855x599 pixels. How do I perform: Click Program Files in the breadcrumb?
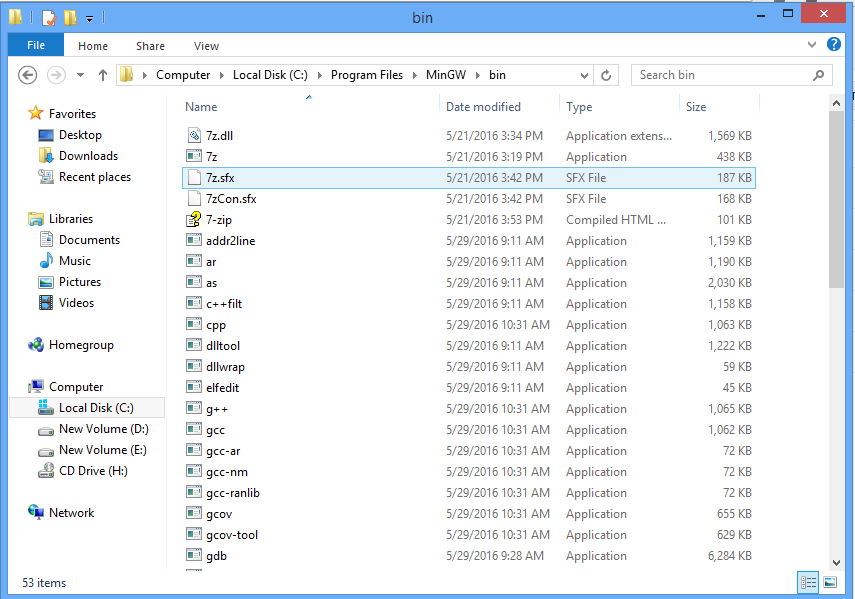pyautogui.click(x=366, y=75)
